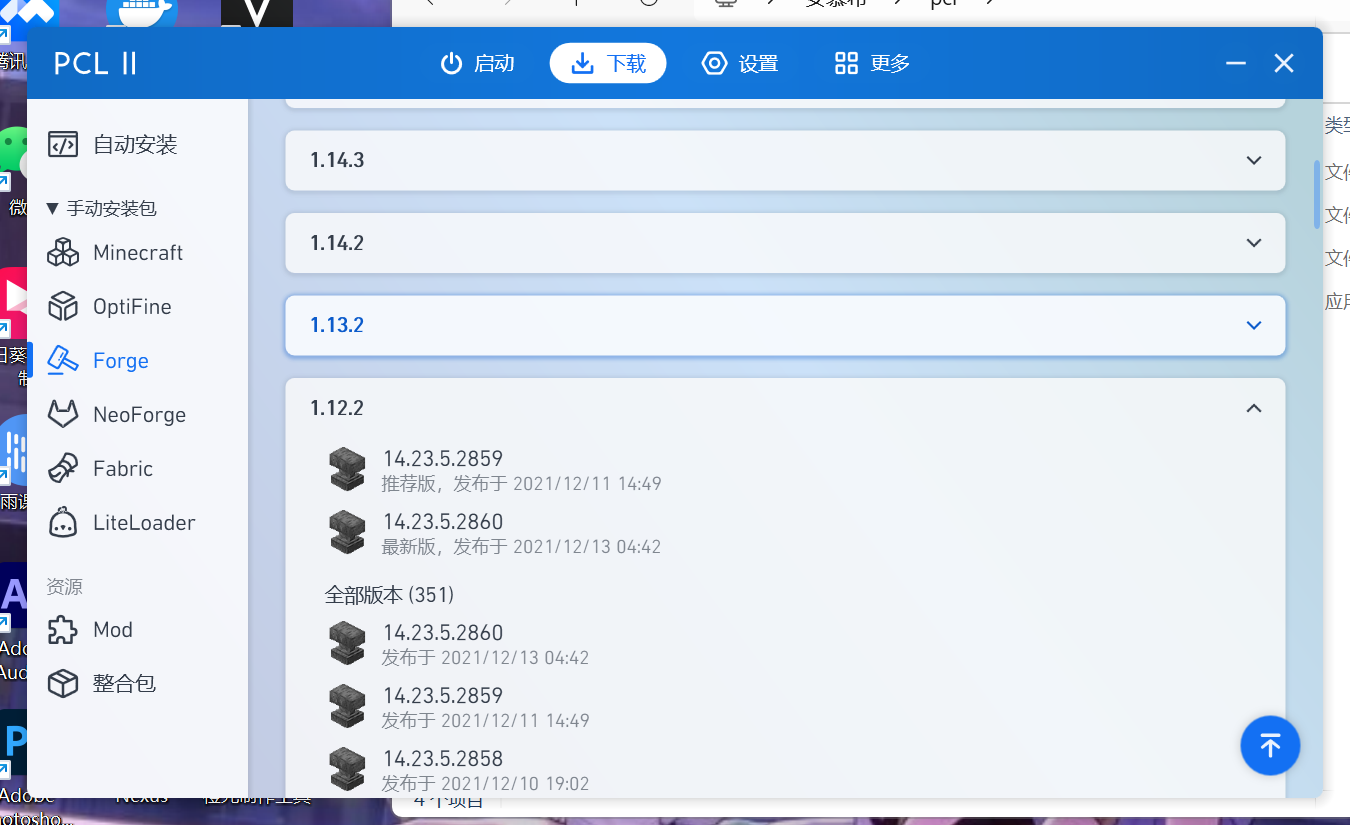Open the 自动安装 page icon
1350x825 pixels.
click(63, 145)
